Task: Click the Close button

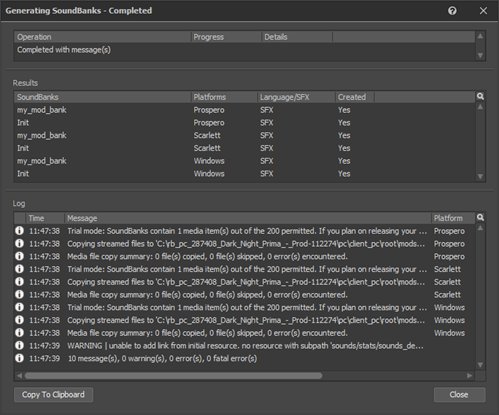Action: coord(459,395)
